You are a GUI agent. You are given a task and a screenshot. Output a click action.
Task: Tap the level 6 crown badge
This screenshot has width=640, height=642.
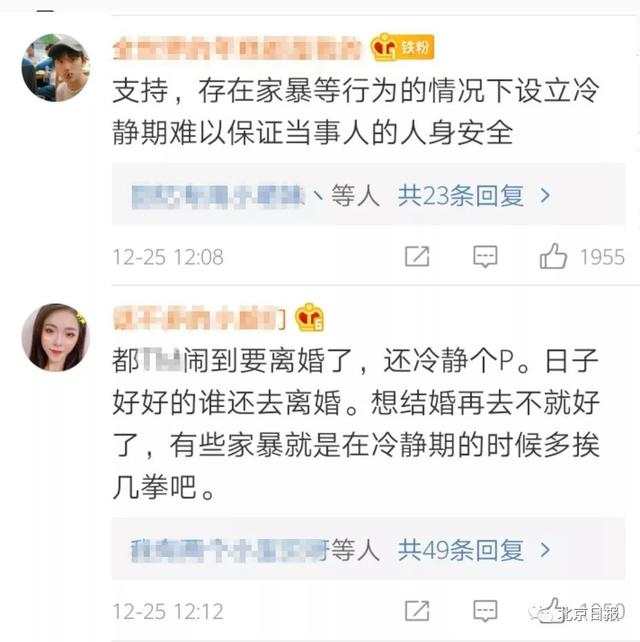tap(310, 317)
